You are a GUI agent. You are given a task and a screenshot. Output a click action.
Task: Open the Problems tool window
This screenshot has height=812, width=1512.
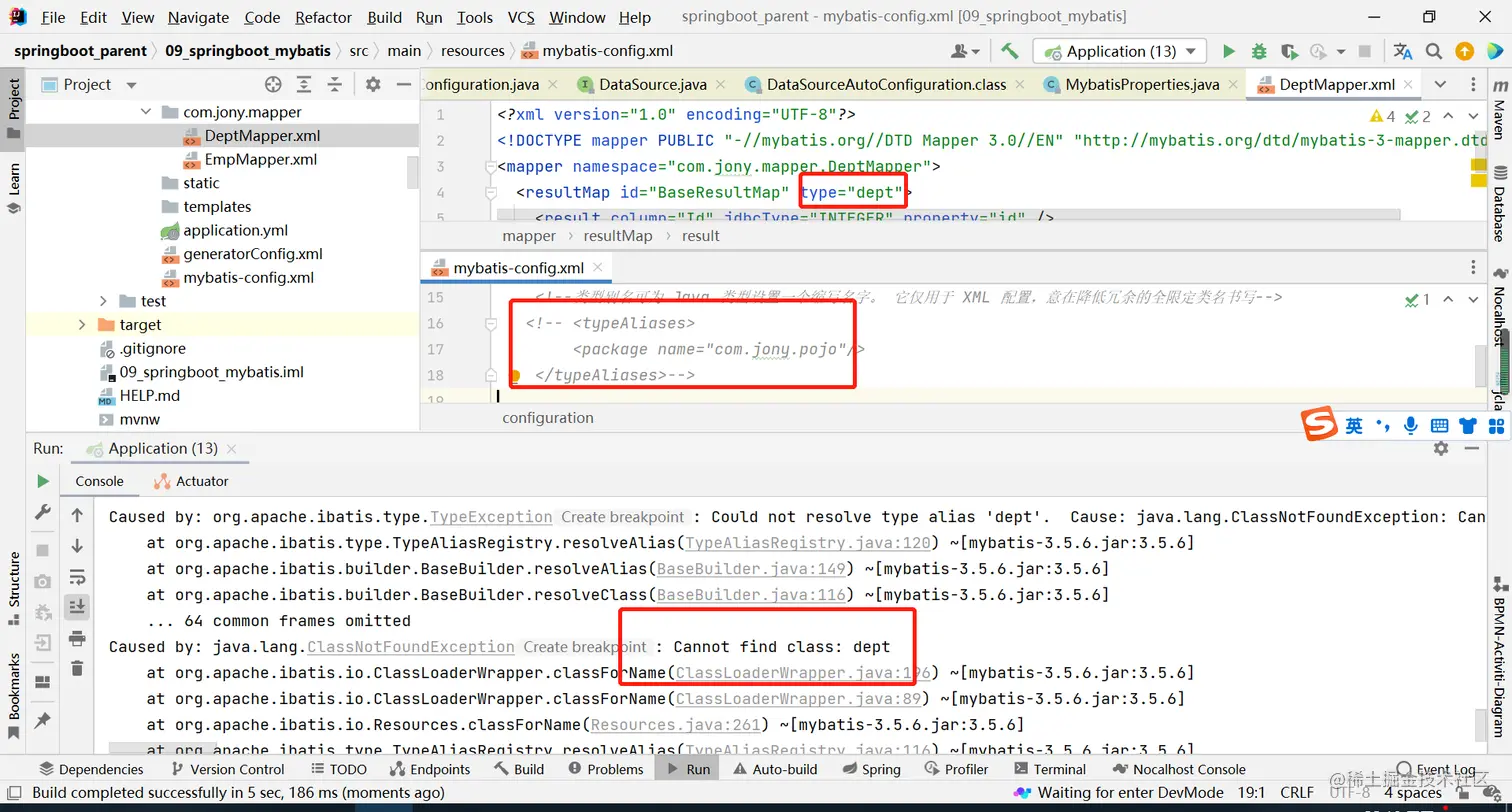pyautogui.click(x=605, y=769)
